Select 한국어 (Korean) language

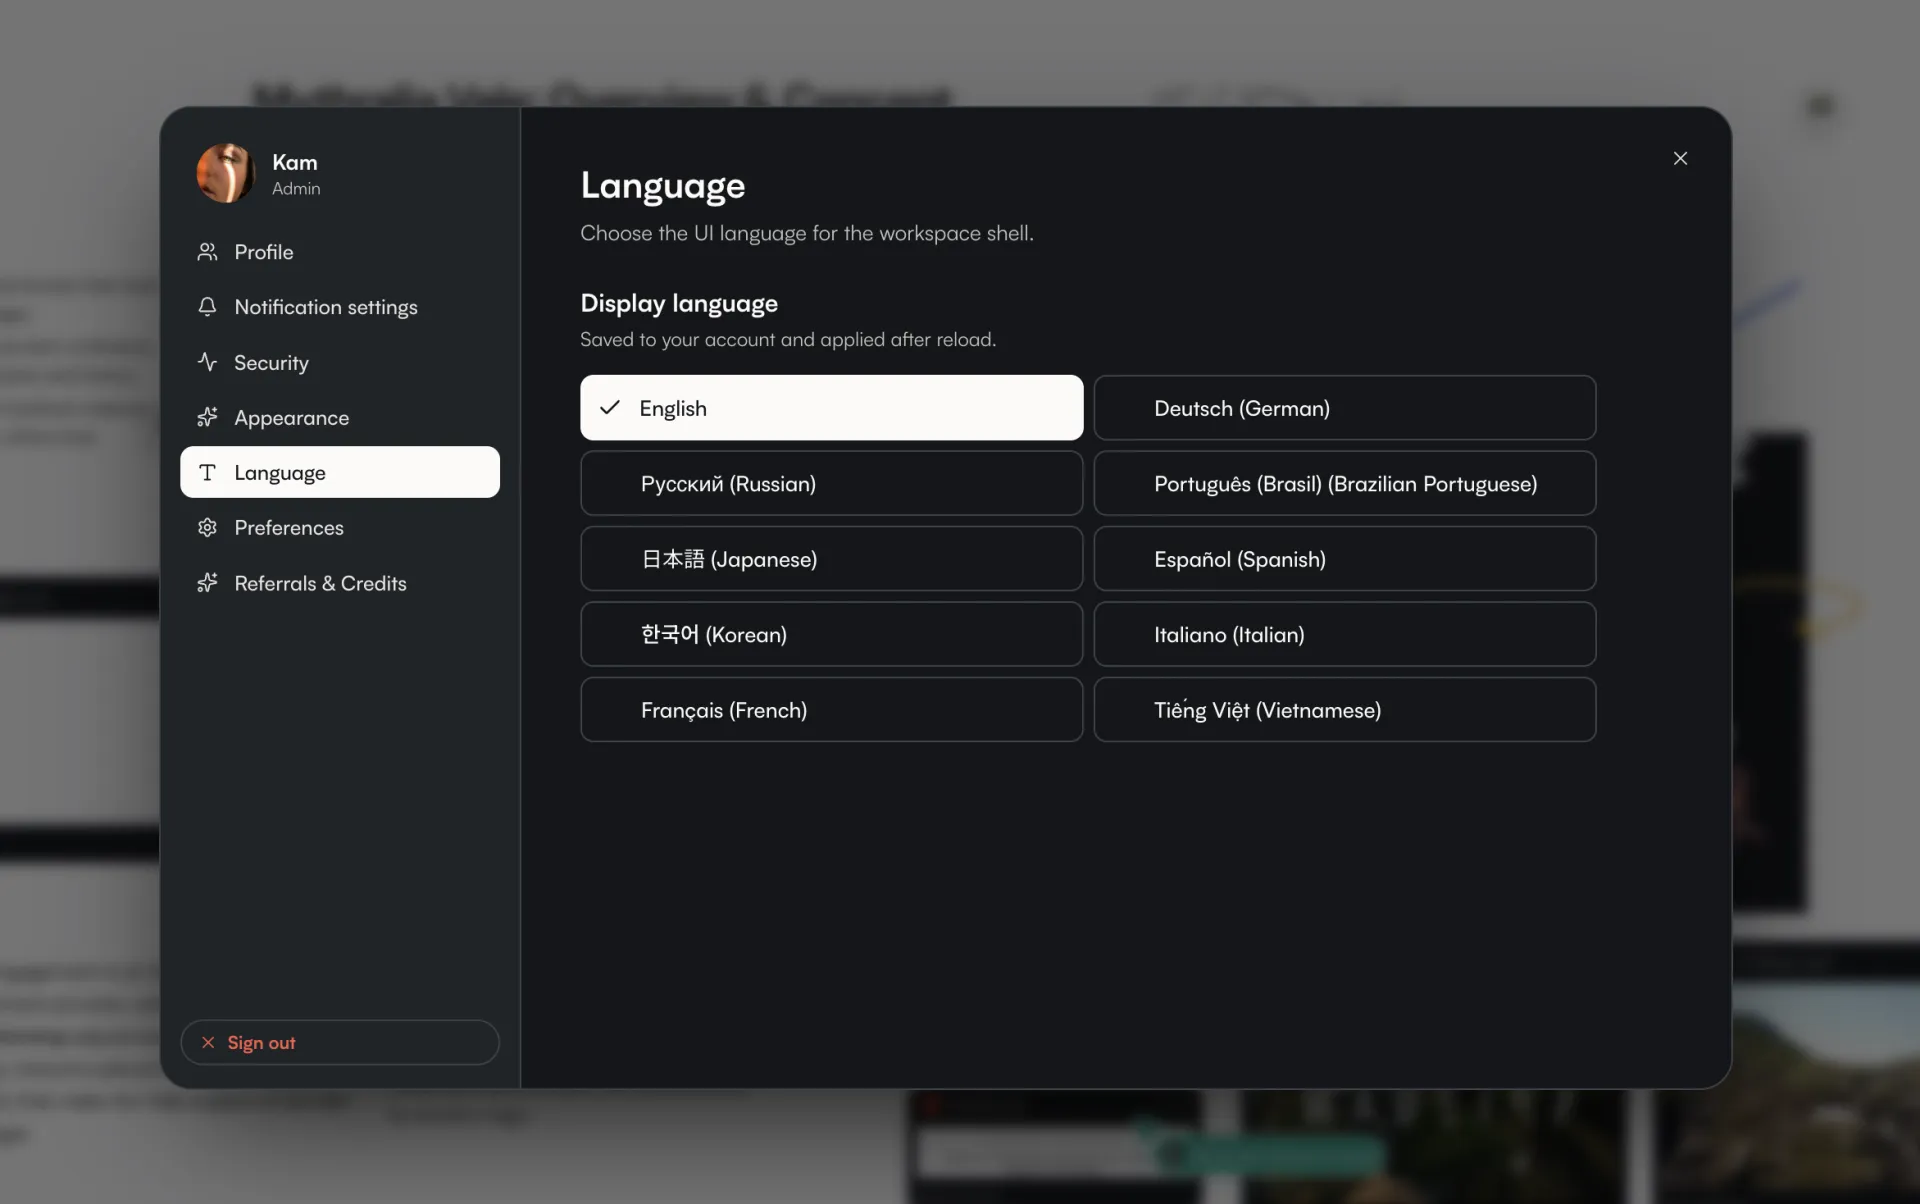coord(831,634)
